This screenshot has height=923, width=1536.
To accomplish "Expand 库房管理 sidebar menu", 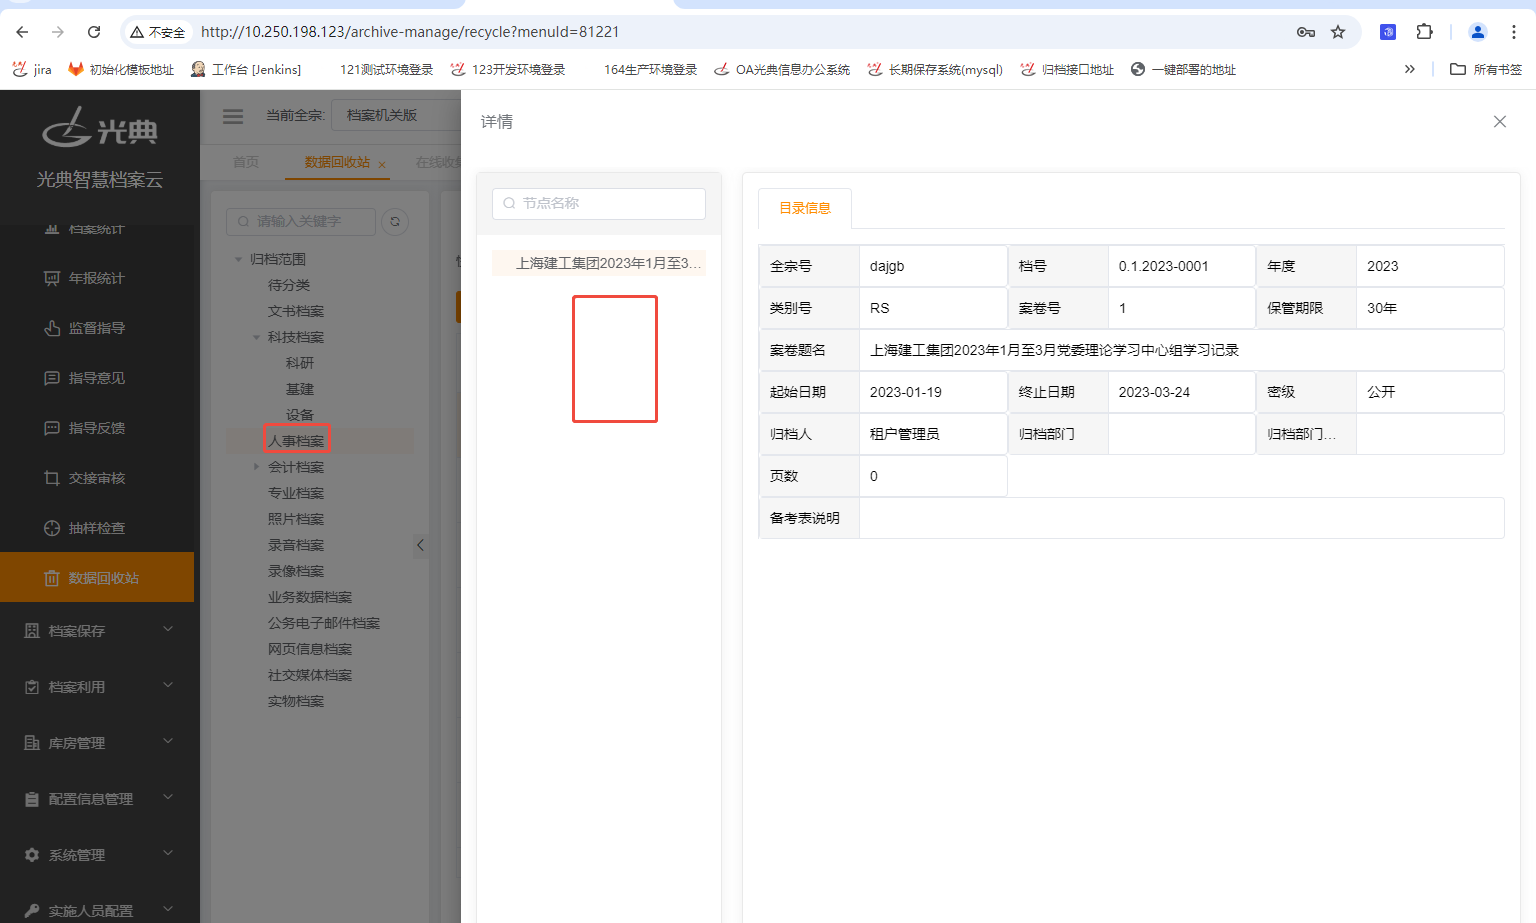I will (x=97, y=742).
